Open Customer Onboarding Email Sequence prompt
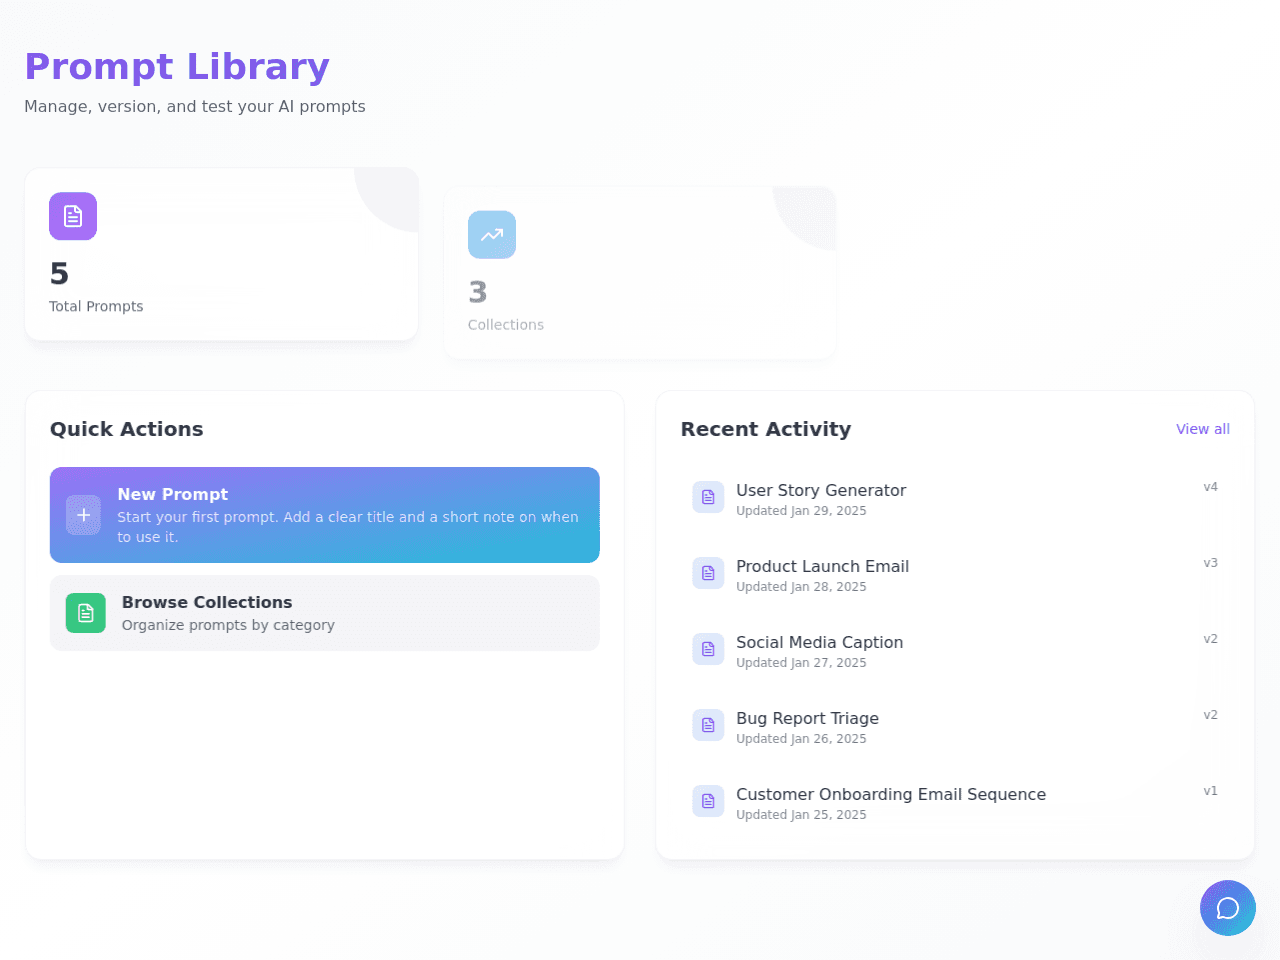 [x=955, y=803]
